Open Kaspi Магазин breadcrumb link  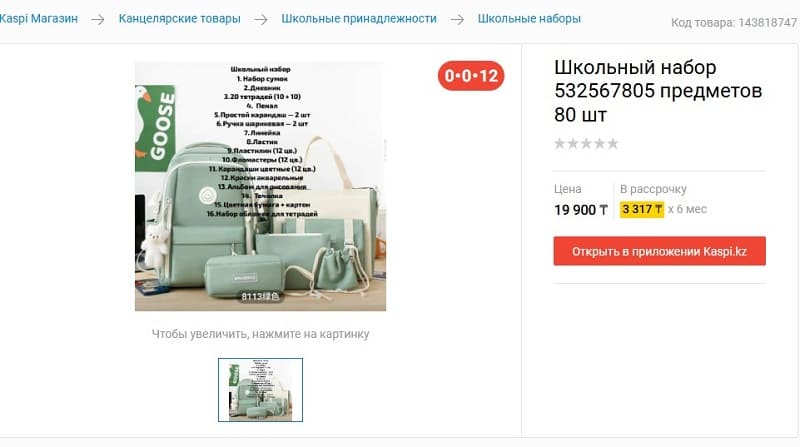coord(39,19)
